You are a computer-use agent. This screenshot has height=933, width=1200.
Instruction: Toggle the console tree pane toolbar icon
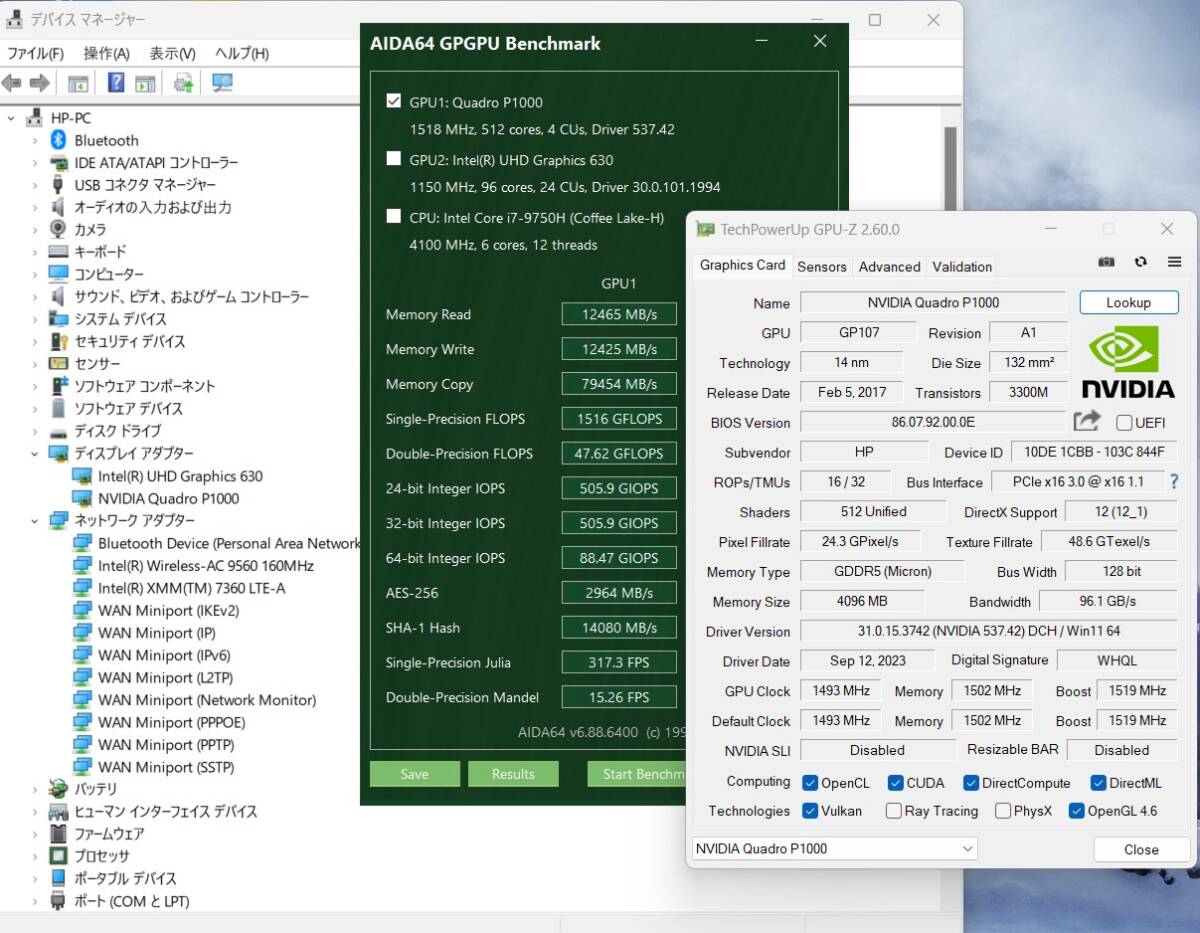pyautogui.click(x=78, y=83)
